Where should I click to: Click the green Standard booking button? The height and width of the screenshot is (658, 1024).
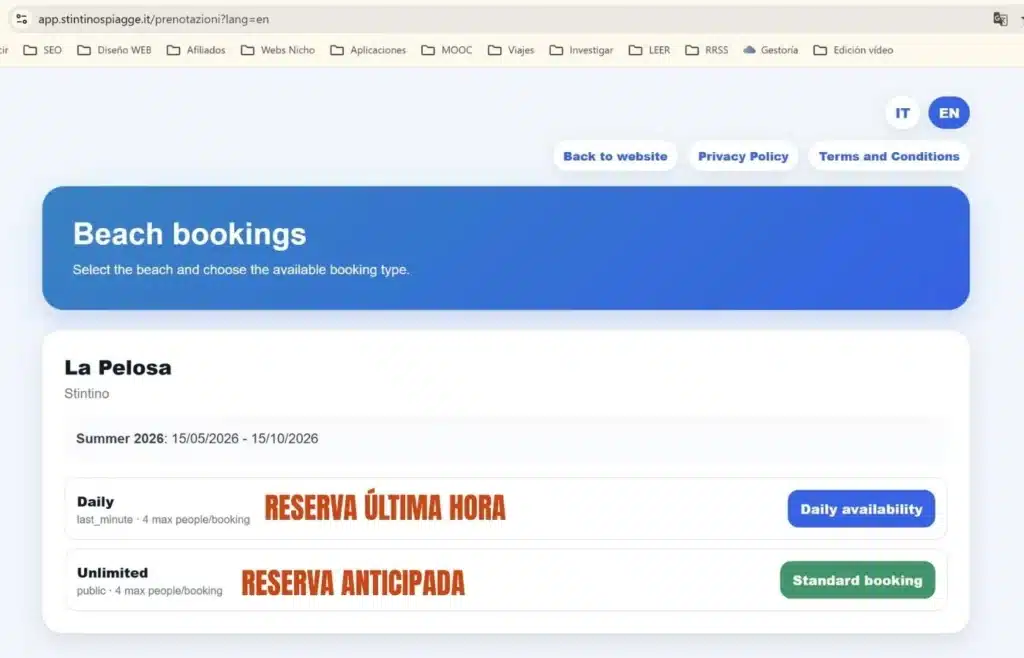click(x=857, y=580)
